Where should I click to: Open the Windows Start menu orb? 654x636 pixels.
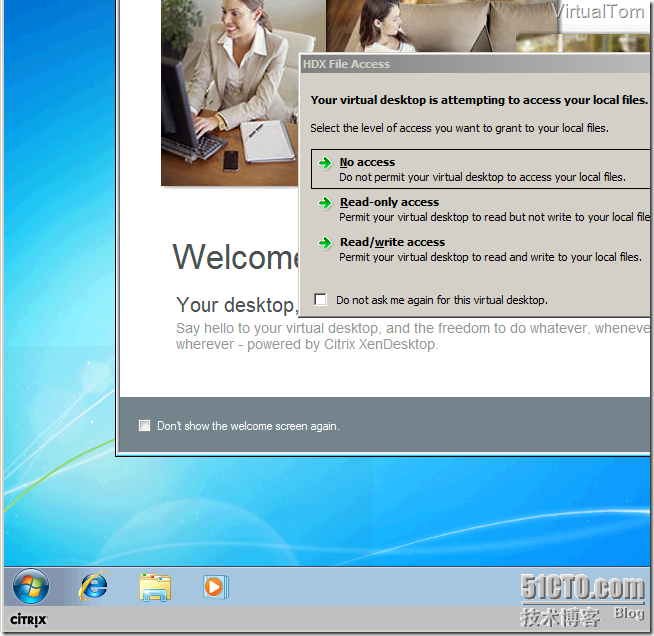pyautogui.click(x=31, y=586)
